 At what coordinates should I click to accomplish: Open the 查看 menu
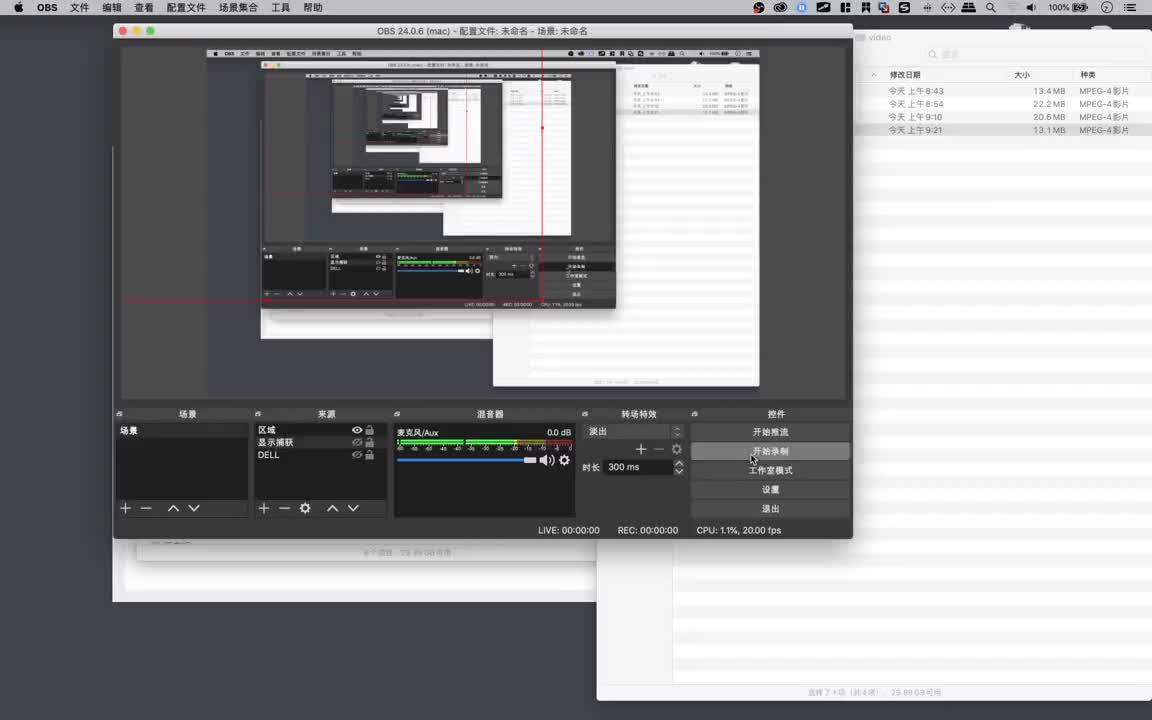(x=144, y=7)
